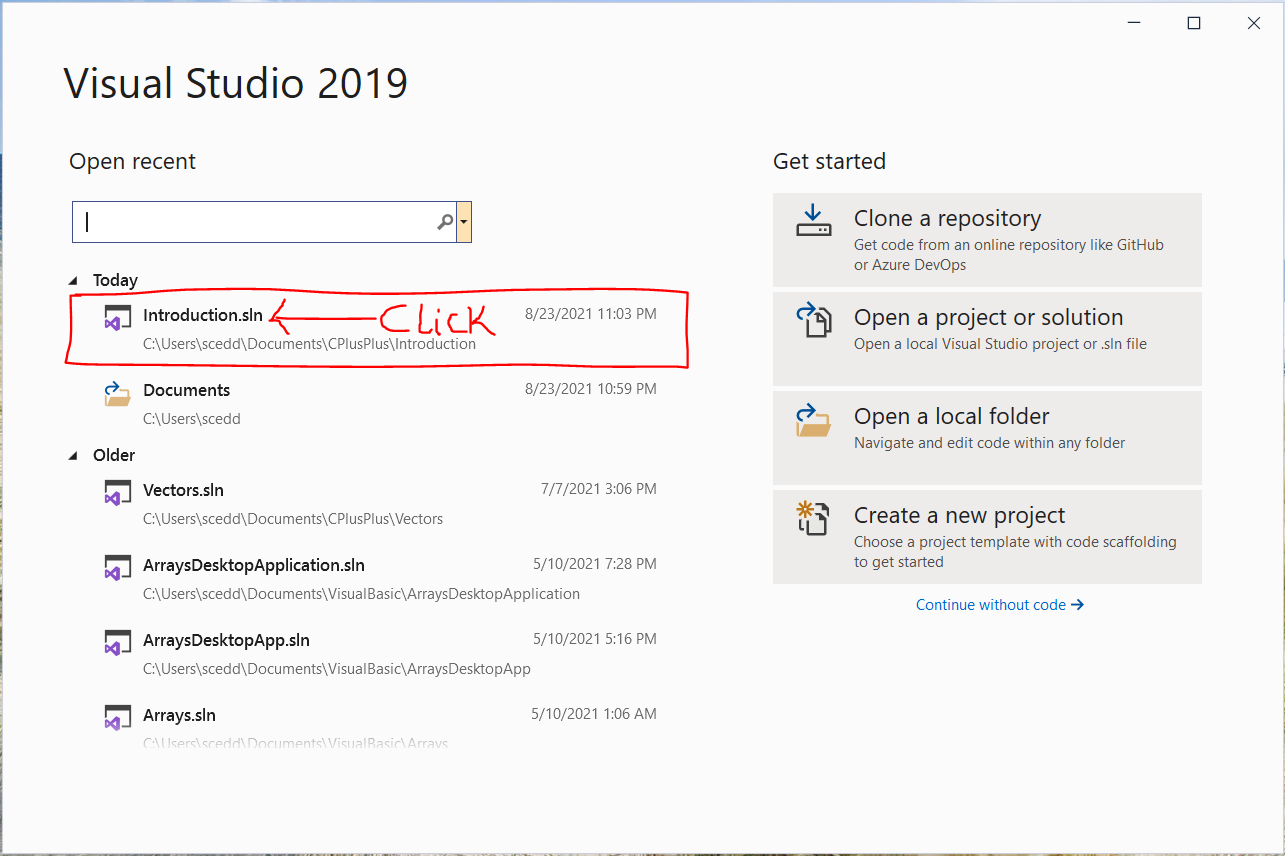Click the path C:\Users\scedd\Documents\VisualBasic\ArraysDesktopApplication
The width and height of the screenshot is (1285, 856).
coord(361,594)
